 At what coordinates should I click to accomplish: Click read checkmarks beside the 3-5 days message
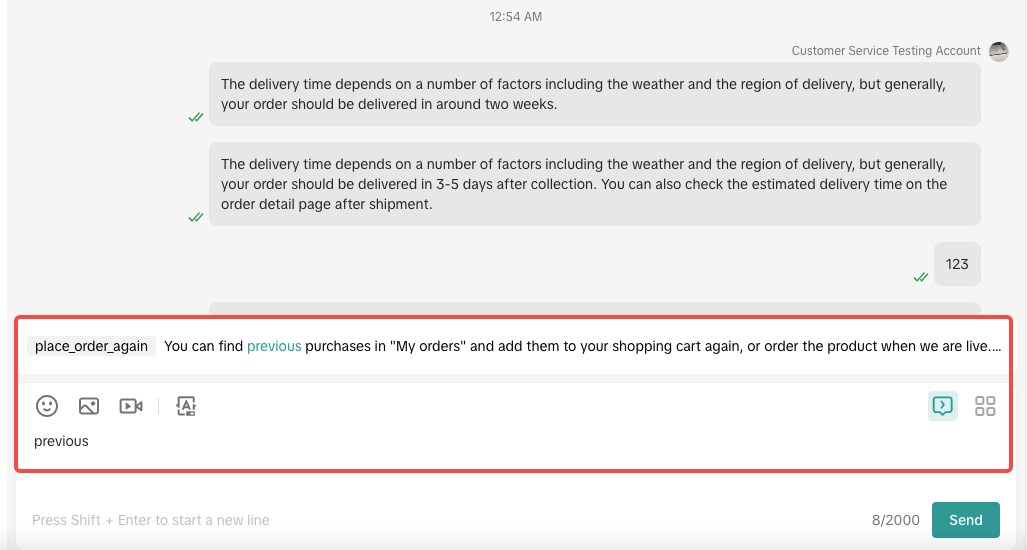pos(196,217)
